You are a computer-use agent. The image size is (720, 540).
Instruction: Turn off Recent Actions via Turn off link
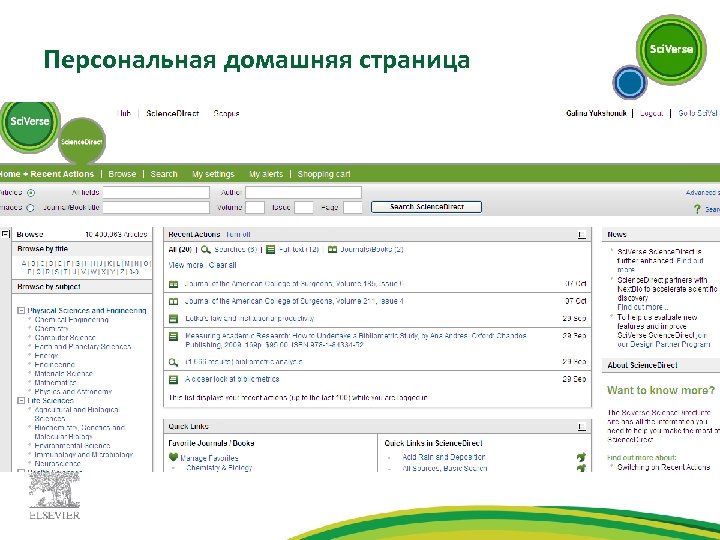[238, 234]
